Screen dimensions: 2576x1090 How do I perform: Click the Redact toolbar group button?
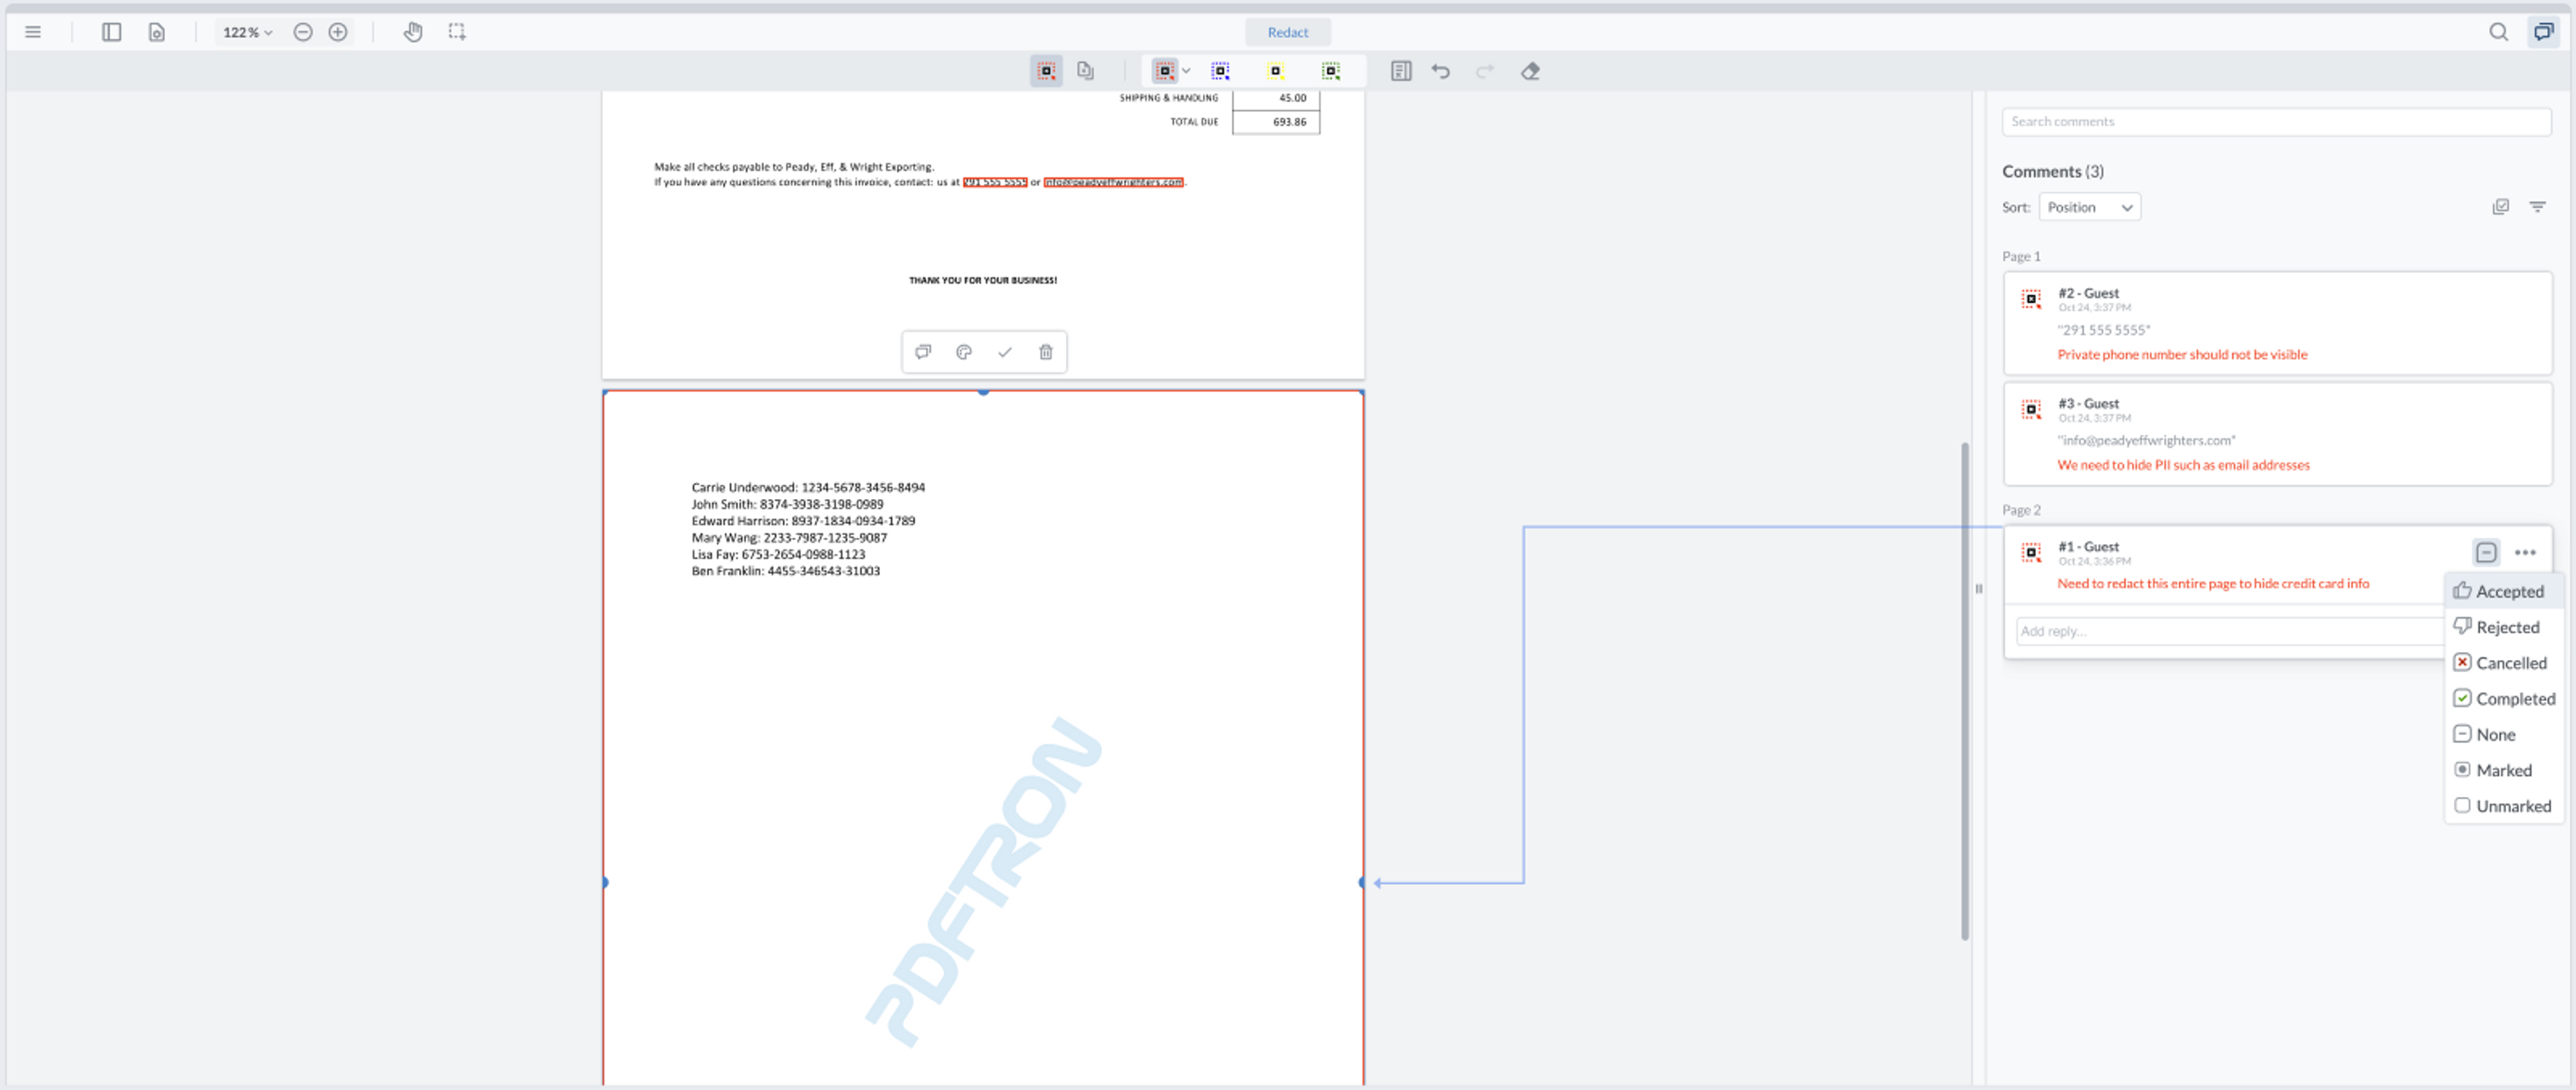click(1287, 32)
